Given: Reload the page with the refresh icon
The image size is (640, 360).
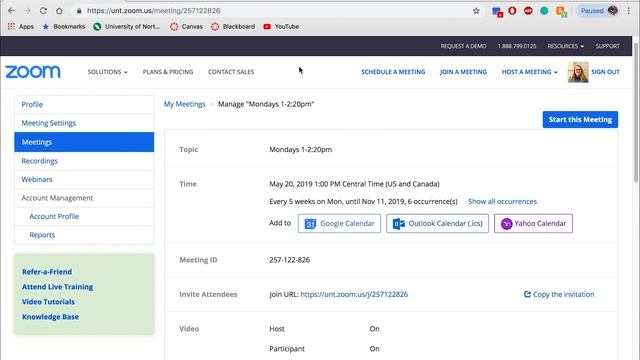Looking at the screenshot, I should pyautogui.click(x=43, y=11).
